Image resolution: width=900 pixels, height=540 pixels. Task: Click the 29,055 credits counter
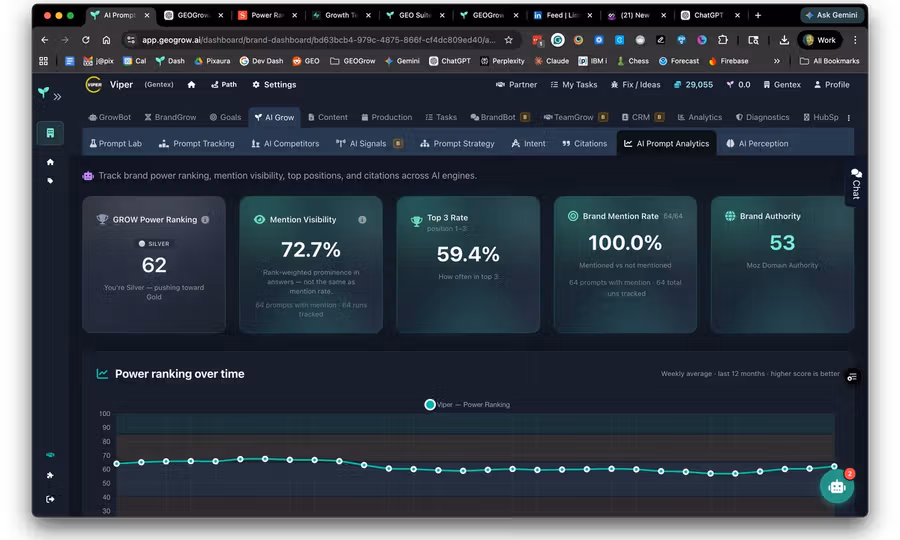[x=693, y=84]
